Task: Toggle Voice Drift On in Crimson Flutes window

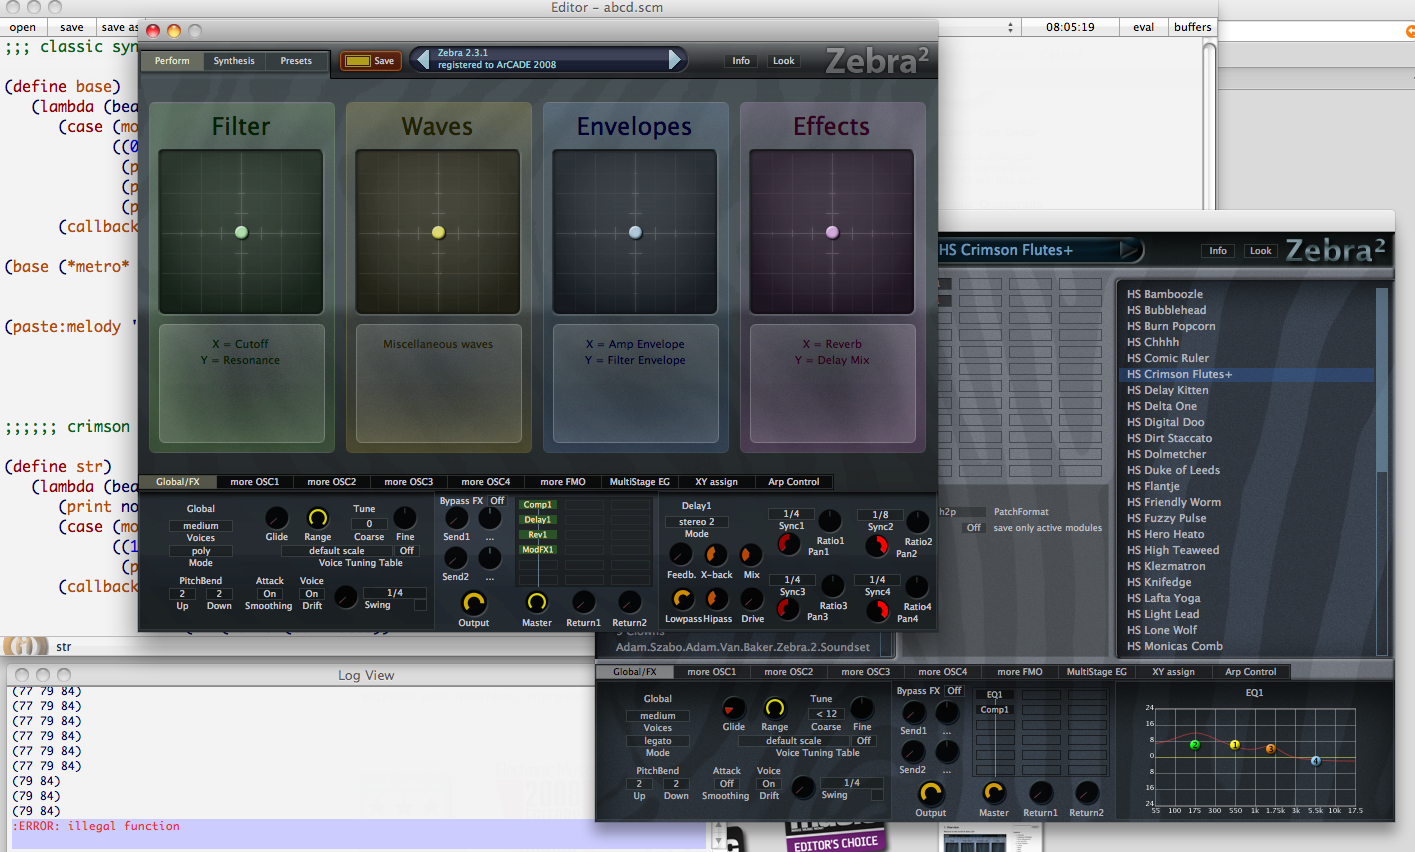Action: pyautogui.click(x=769, y=784)
